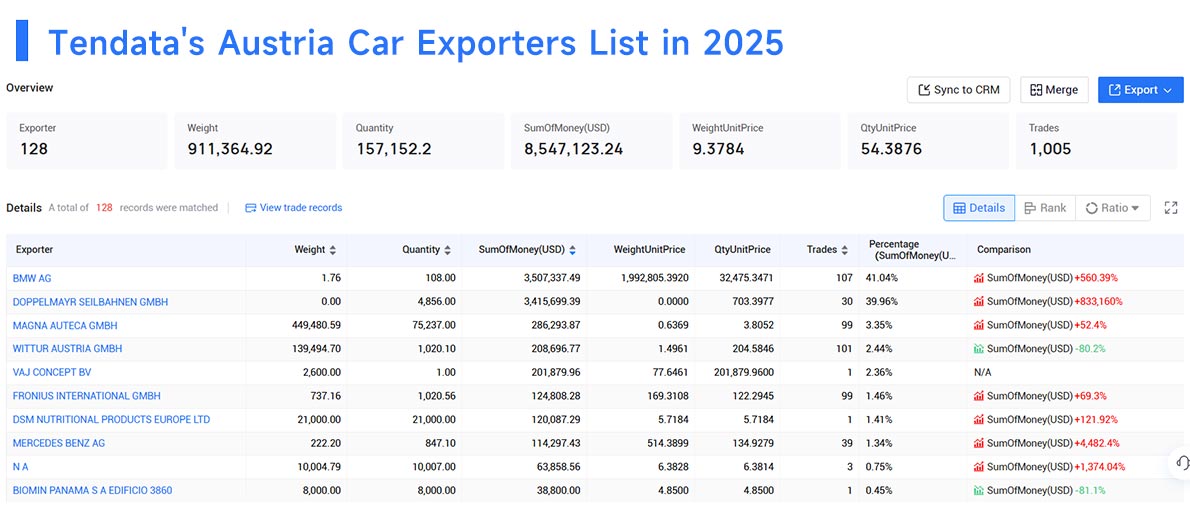The image size is (1190, 510).
Task: Click comparison chart icon in DSM NUTRITIONAL row
Action: tap(979, 420)
